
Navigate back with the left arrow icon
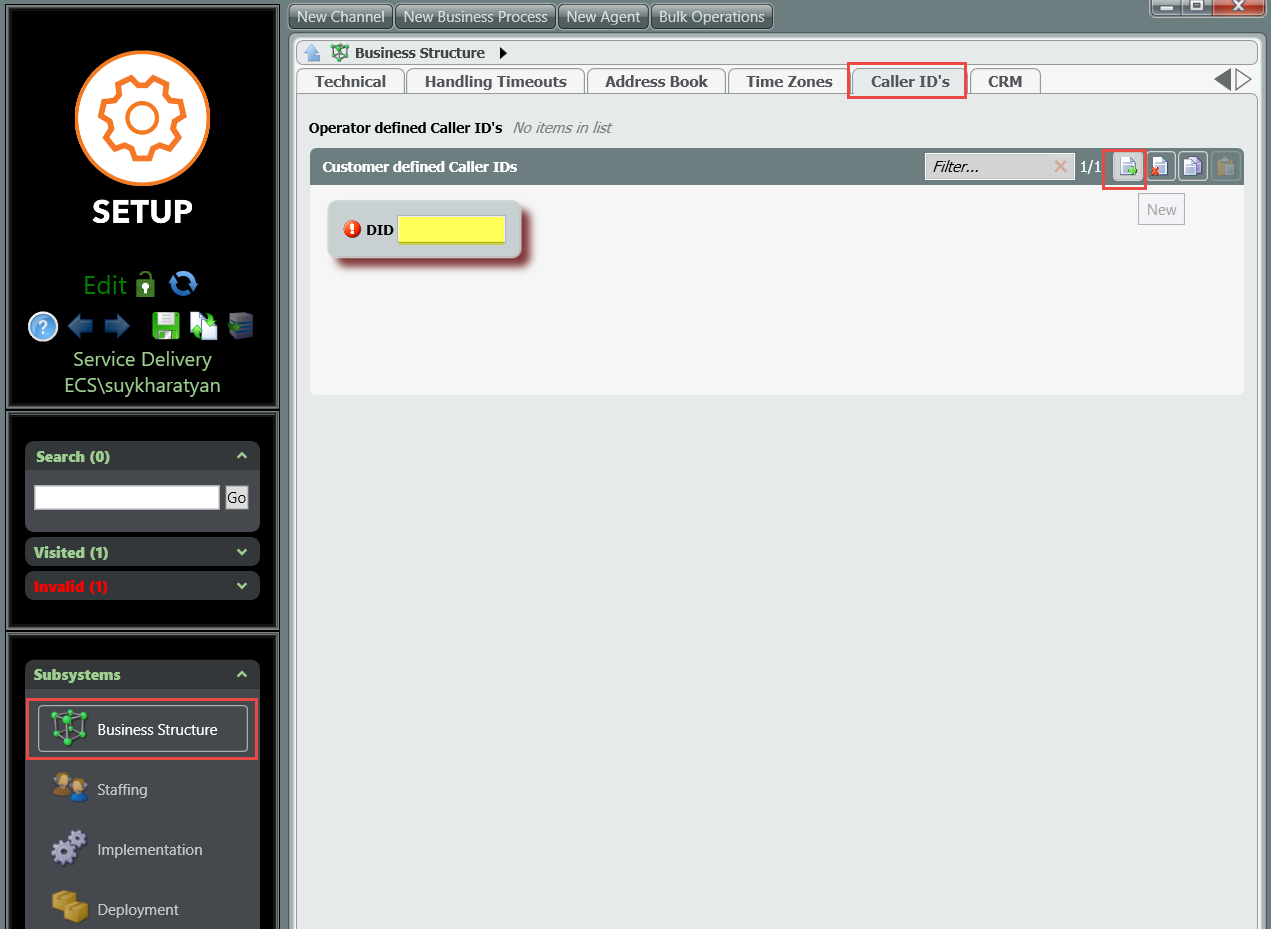coord(81,326)
